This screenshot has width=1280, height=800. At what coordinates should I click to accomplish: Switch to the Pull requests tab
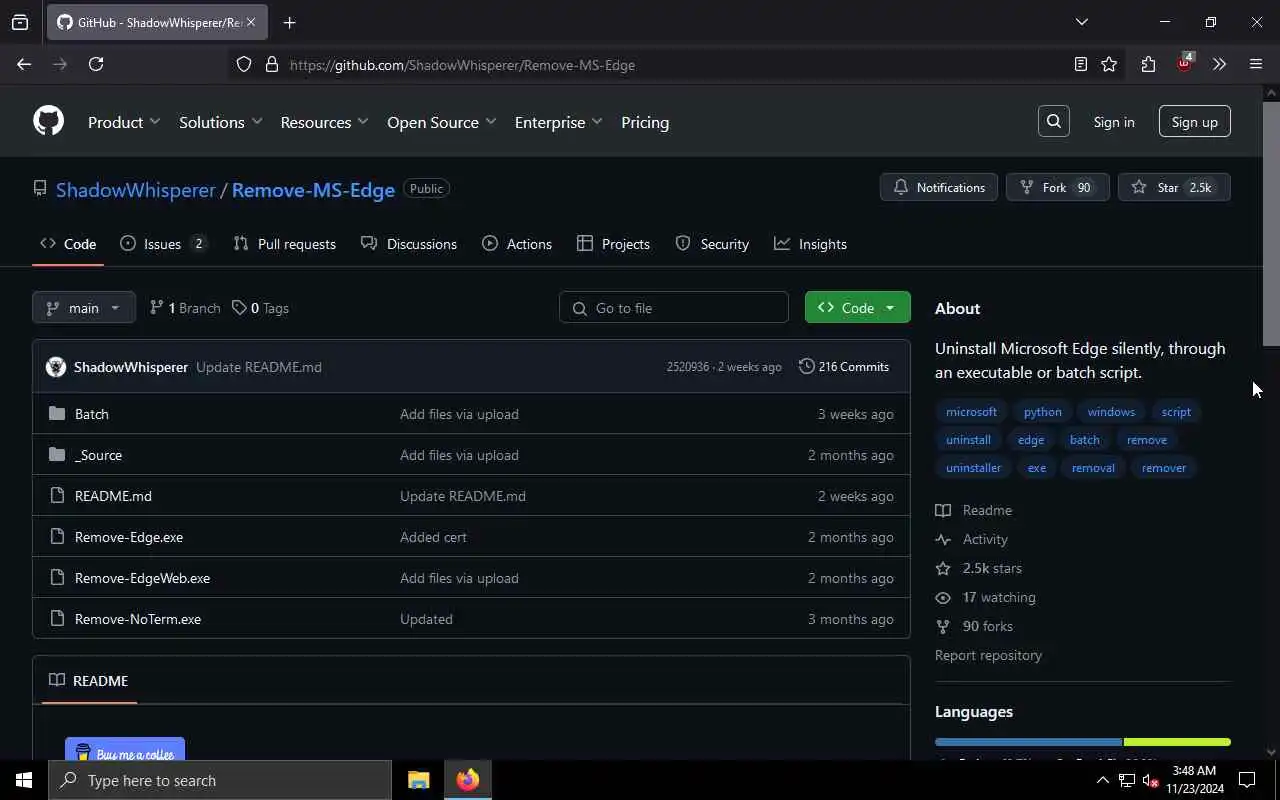[284, 244]
